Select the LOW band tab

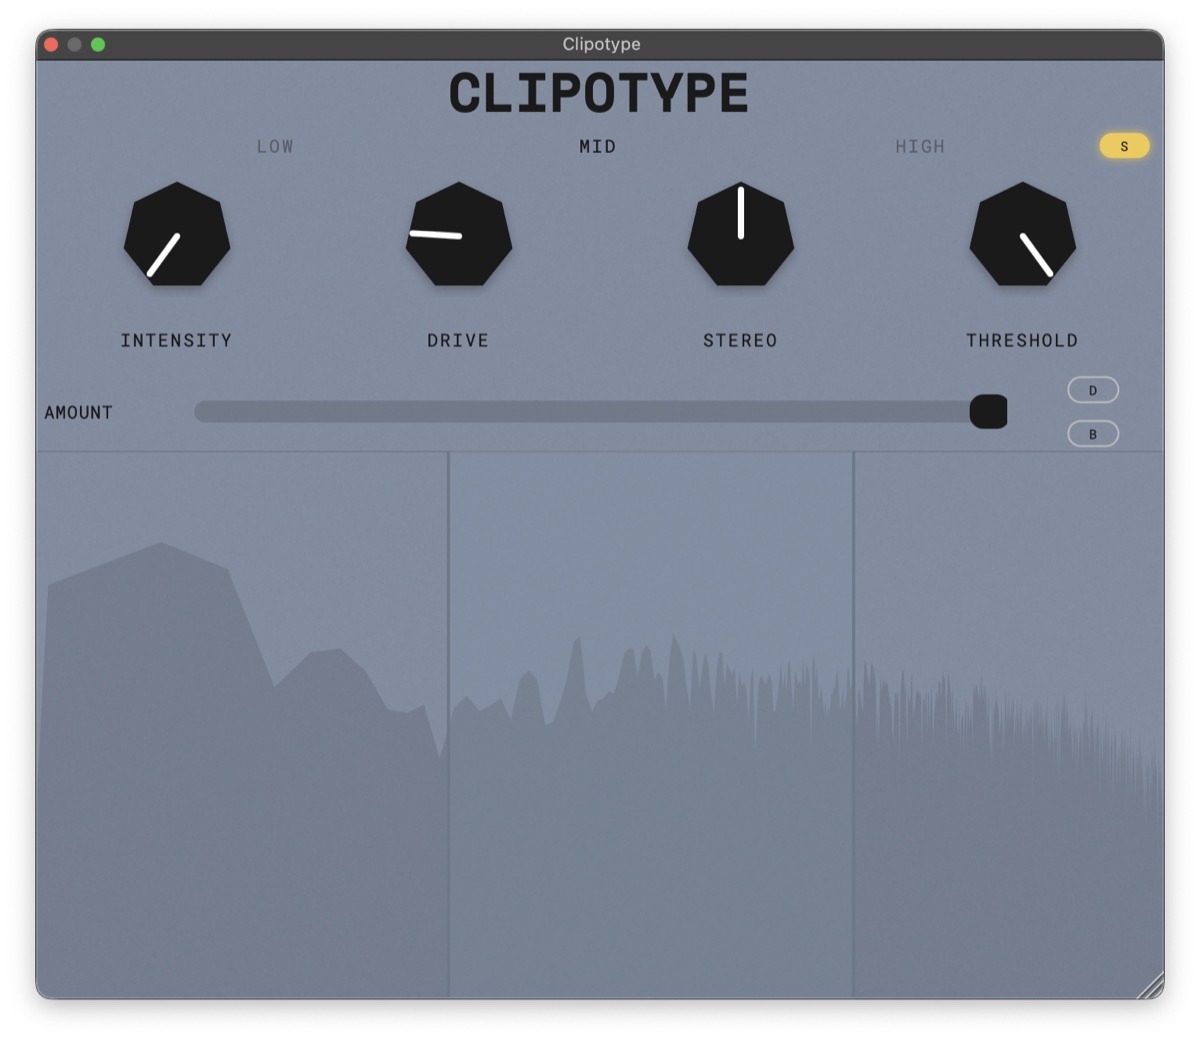click(275, 146)
